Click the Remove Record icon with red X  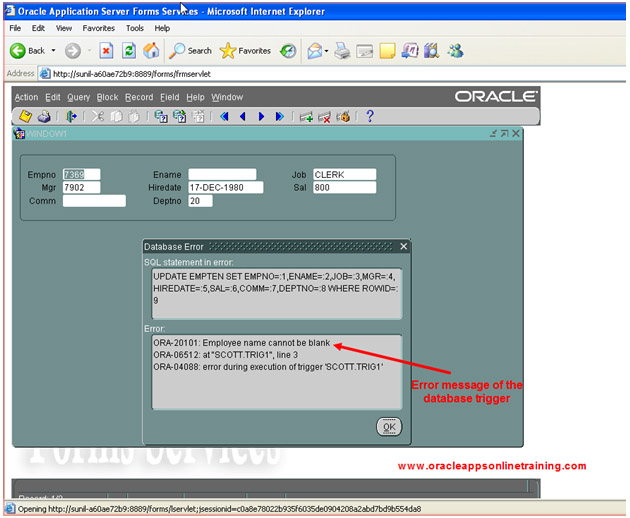pyautogui.click(x=324, y=117)
